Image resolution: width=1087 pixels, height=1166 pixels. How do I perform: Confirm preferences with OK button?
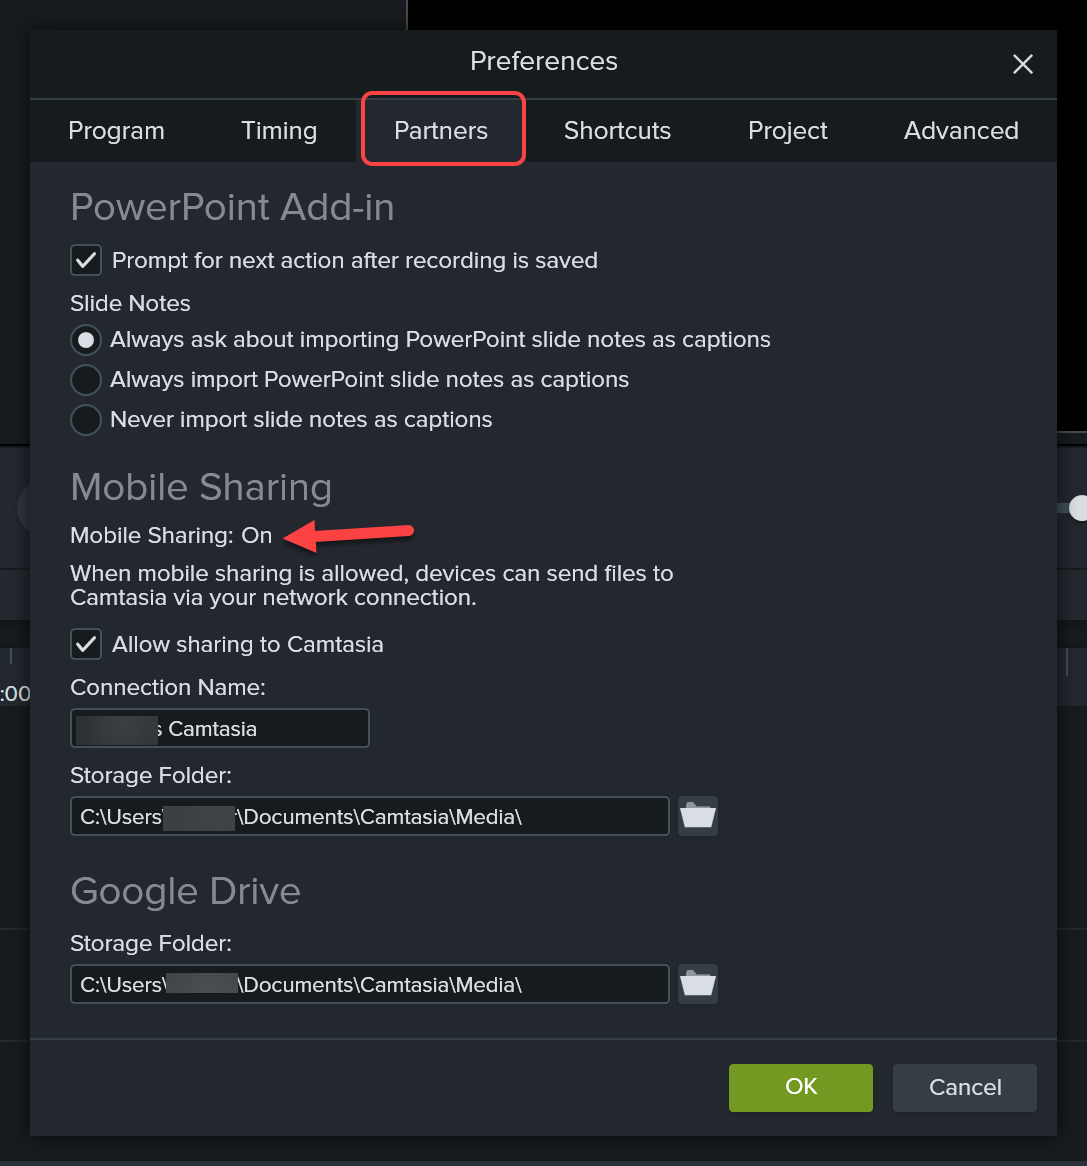800,1087
